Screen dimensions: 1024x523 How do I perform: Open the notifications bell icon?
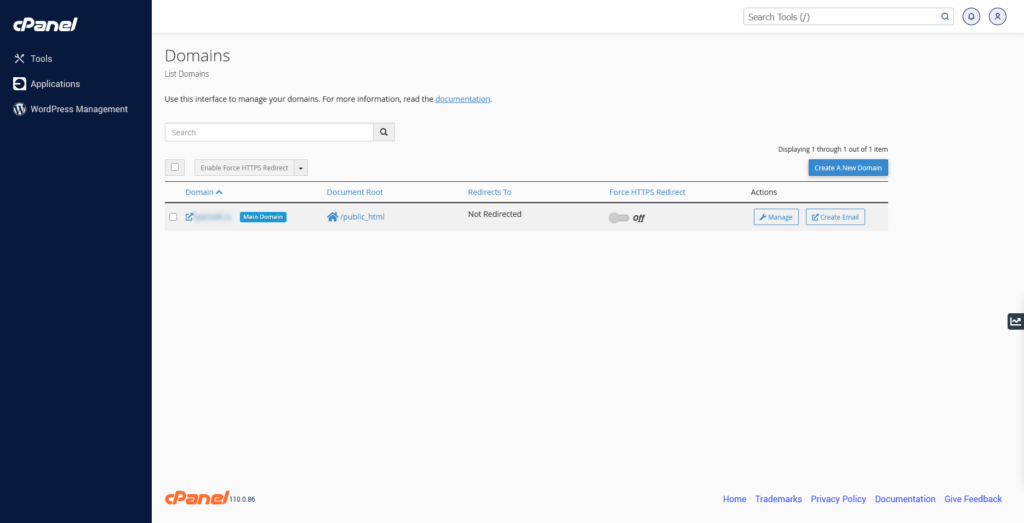pyautogui.click(x=971, y=17)
